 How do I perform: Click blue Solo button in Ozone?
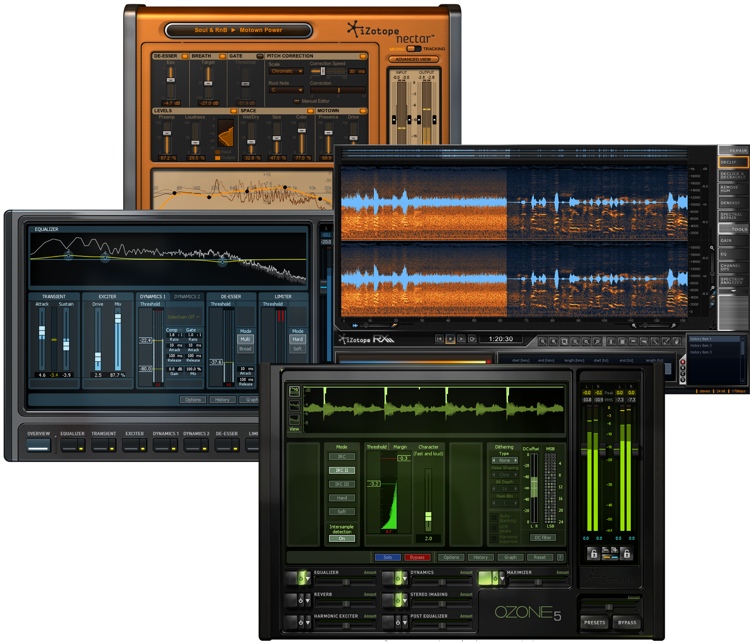pyautogui.click(x=387, y=557)
